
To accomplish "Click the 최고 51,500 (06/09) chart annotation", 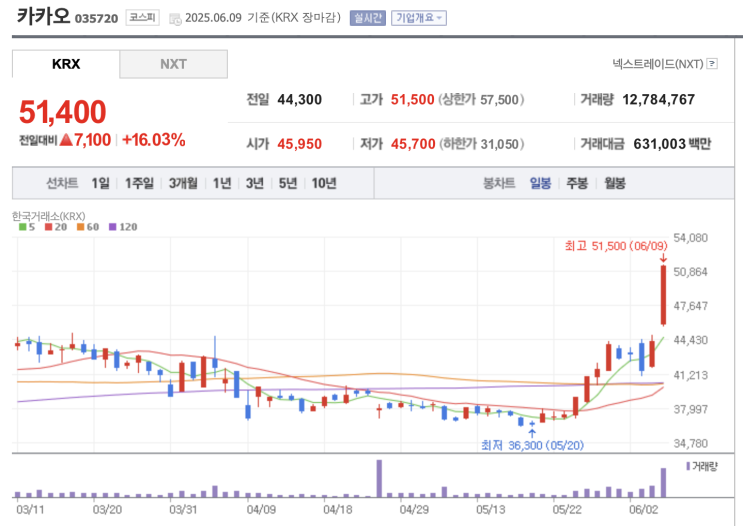I will point(616,246).
